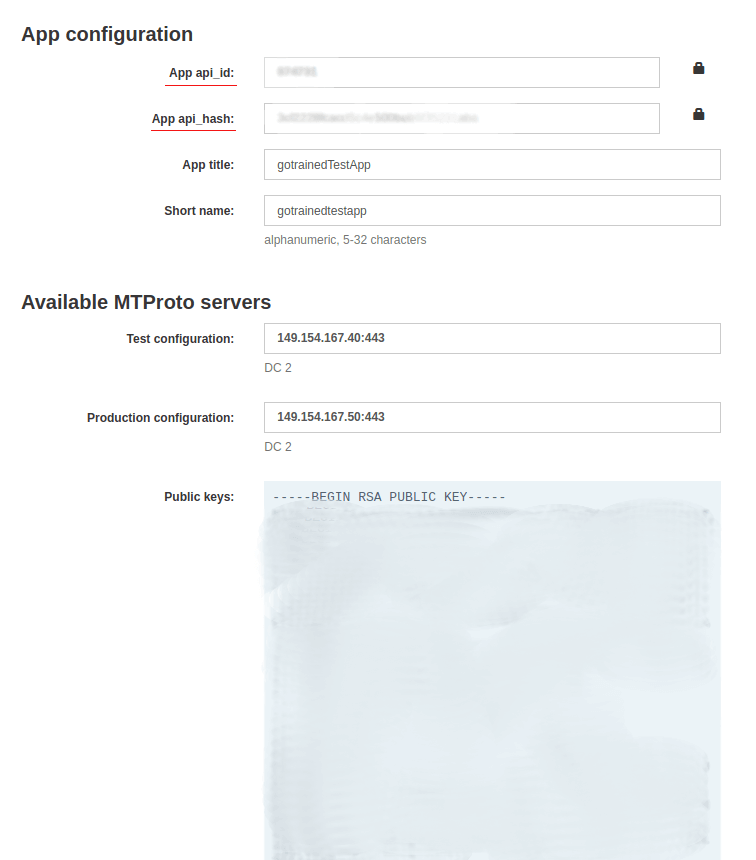
Task: Focus the App api_id input field
Action: pyautogui.click(x=462, y=72)
